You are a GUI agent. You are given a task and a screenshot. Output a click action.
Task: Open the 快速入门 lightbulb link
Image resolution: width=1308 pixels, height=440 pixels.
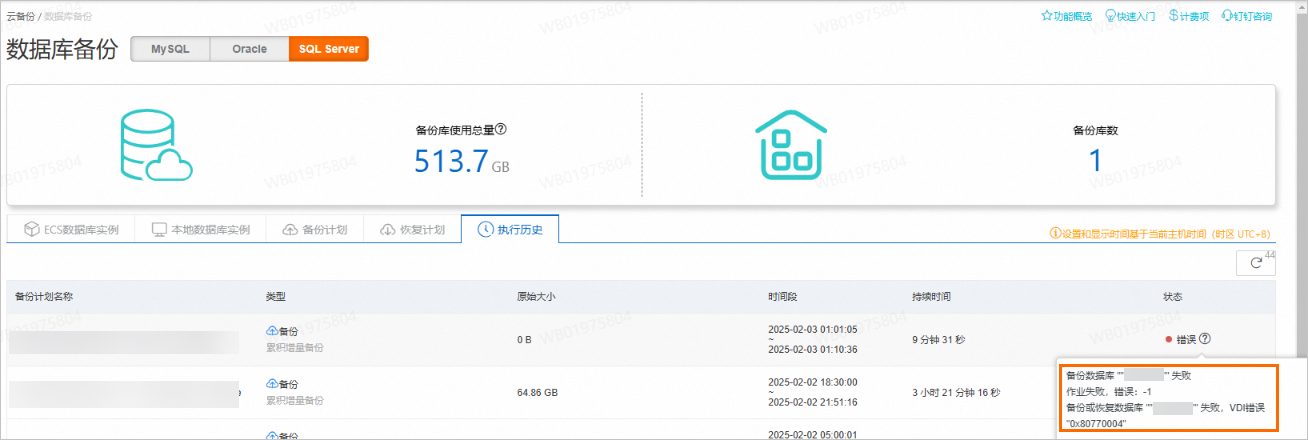(x=1130, y=16)
